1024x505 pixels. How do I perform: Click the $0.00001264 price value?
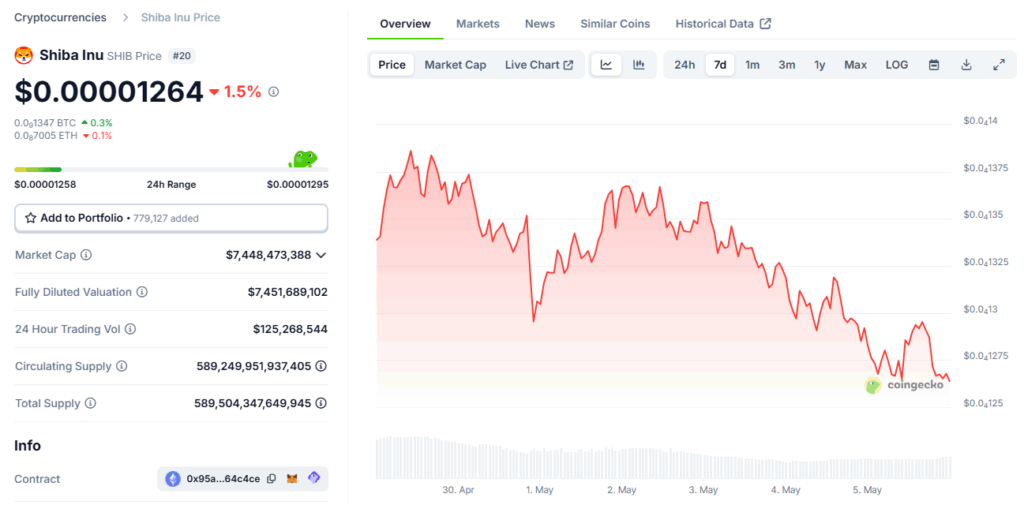(109, 92)
